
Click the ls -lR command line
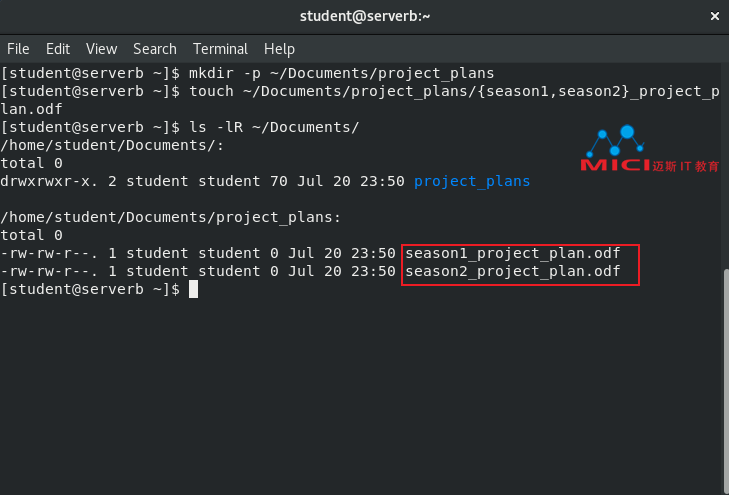tap(180, 127)
